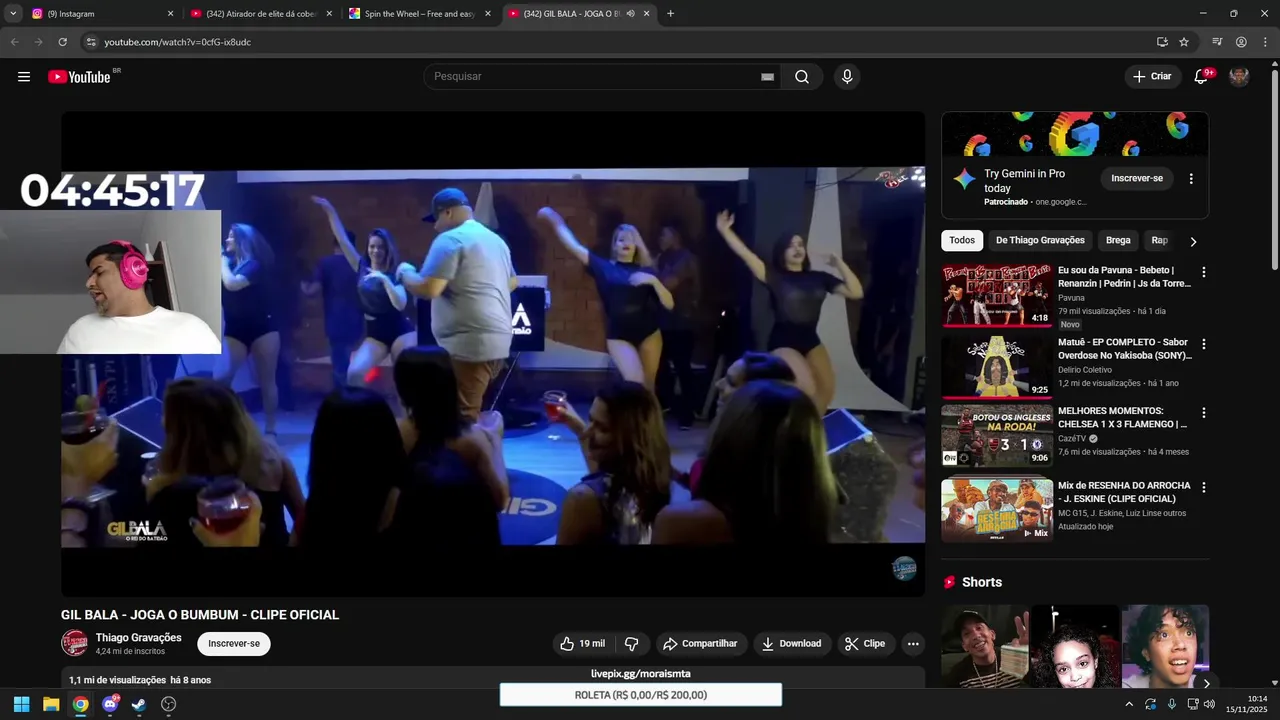Open more actions ellipsis under video
Screen dimensions: 1280x720
pos(913,644)
